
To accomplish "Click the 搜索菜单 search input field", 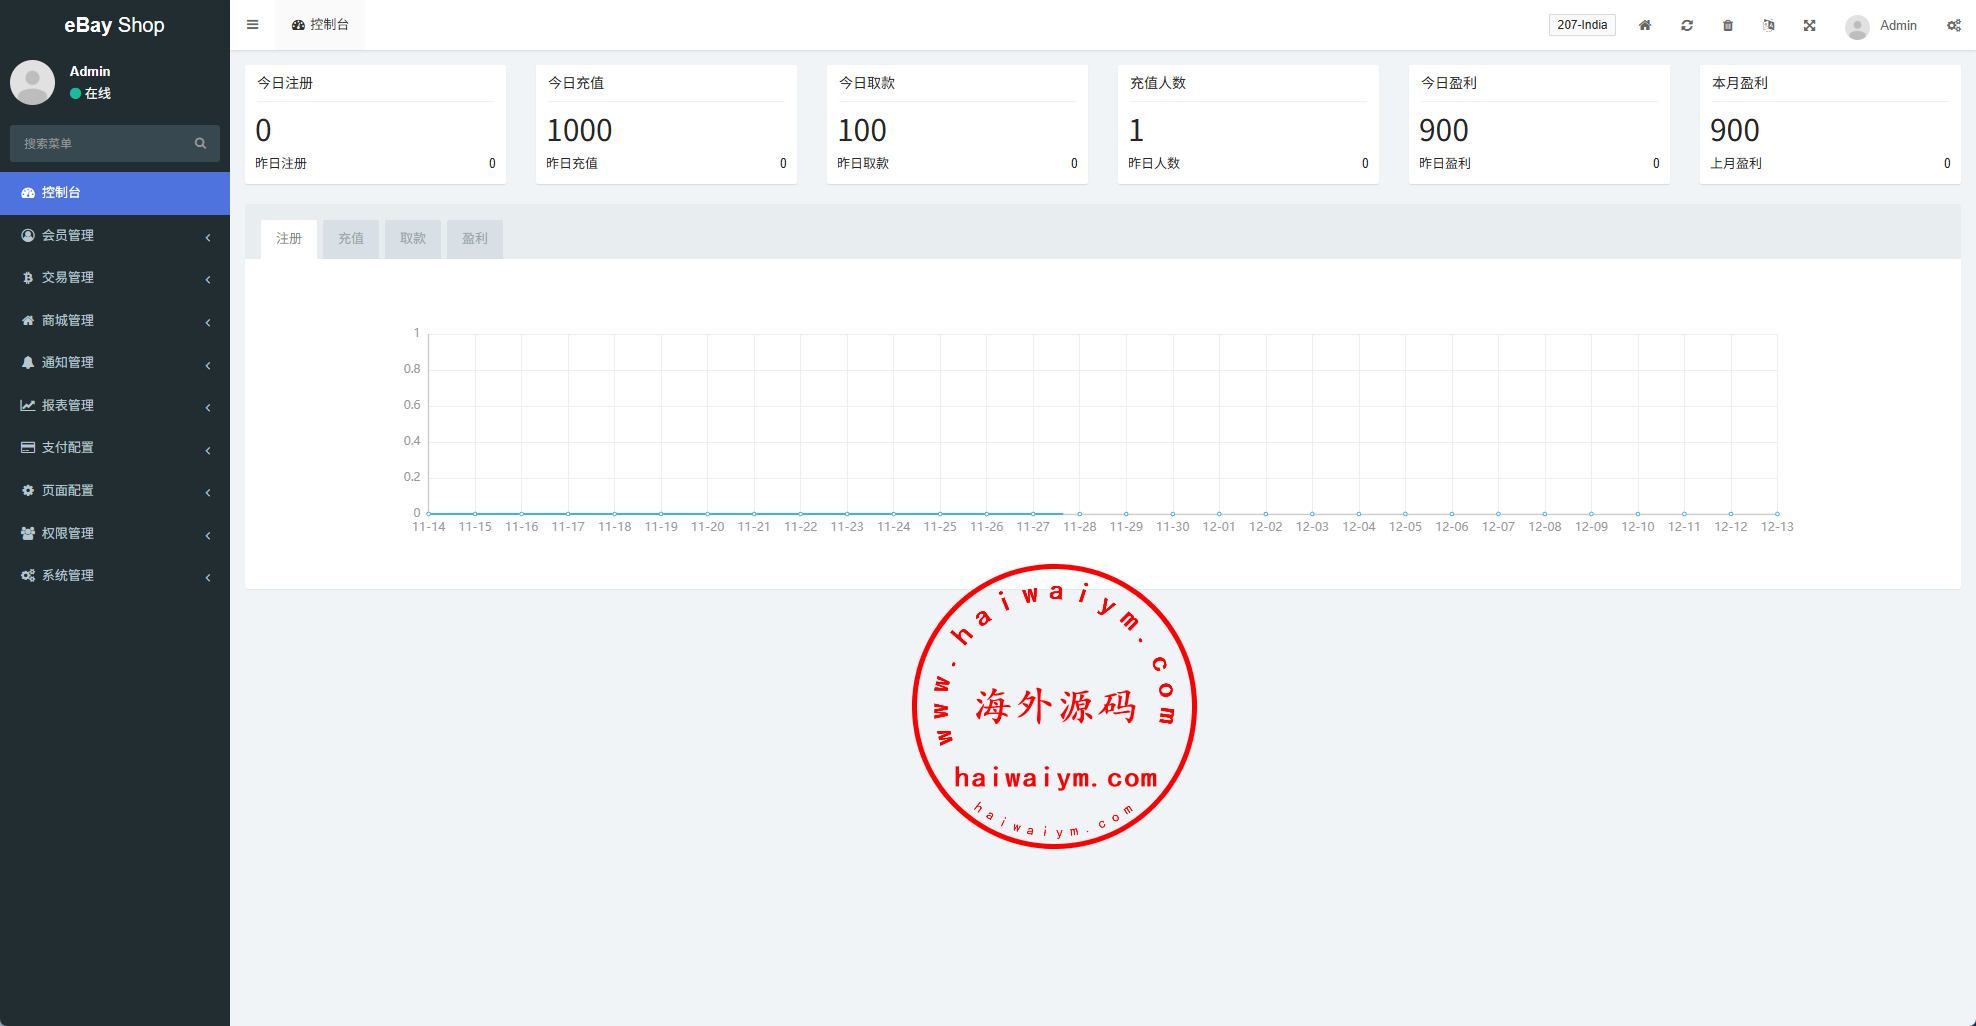I will pyautogui.click(x=100, y=143).
